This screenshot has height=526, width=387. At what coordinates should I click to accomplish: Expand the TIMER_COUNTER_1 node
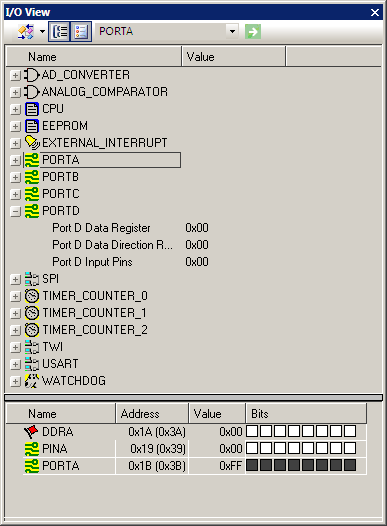pos(15,313)
